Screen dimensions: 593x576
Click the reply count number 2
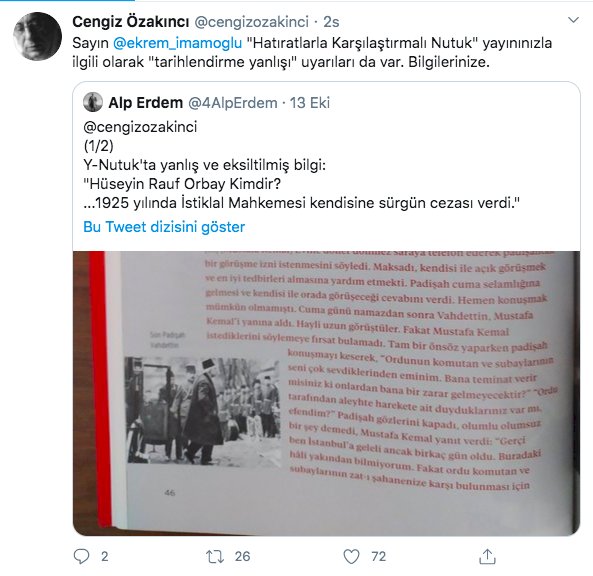click(105, 556)
